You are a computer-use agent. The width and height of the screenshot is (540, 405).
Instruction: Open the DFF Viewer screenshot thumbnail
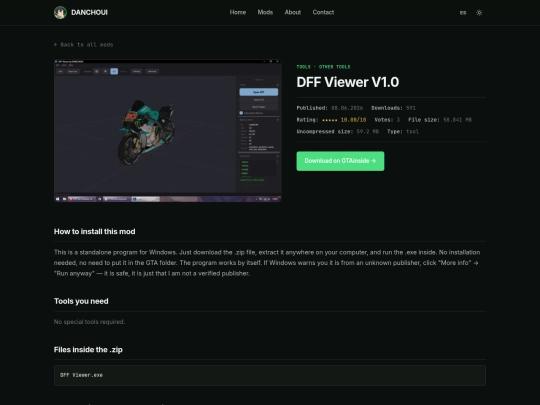pyautogui.click(x=168, y=131)
